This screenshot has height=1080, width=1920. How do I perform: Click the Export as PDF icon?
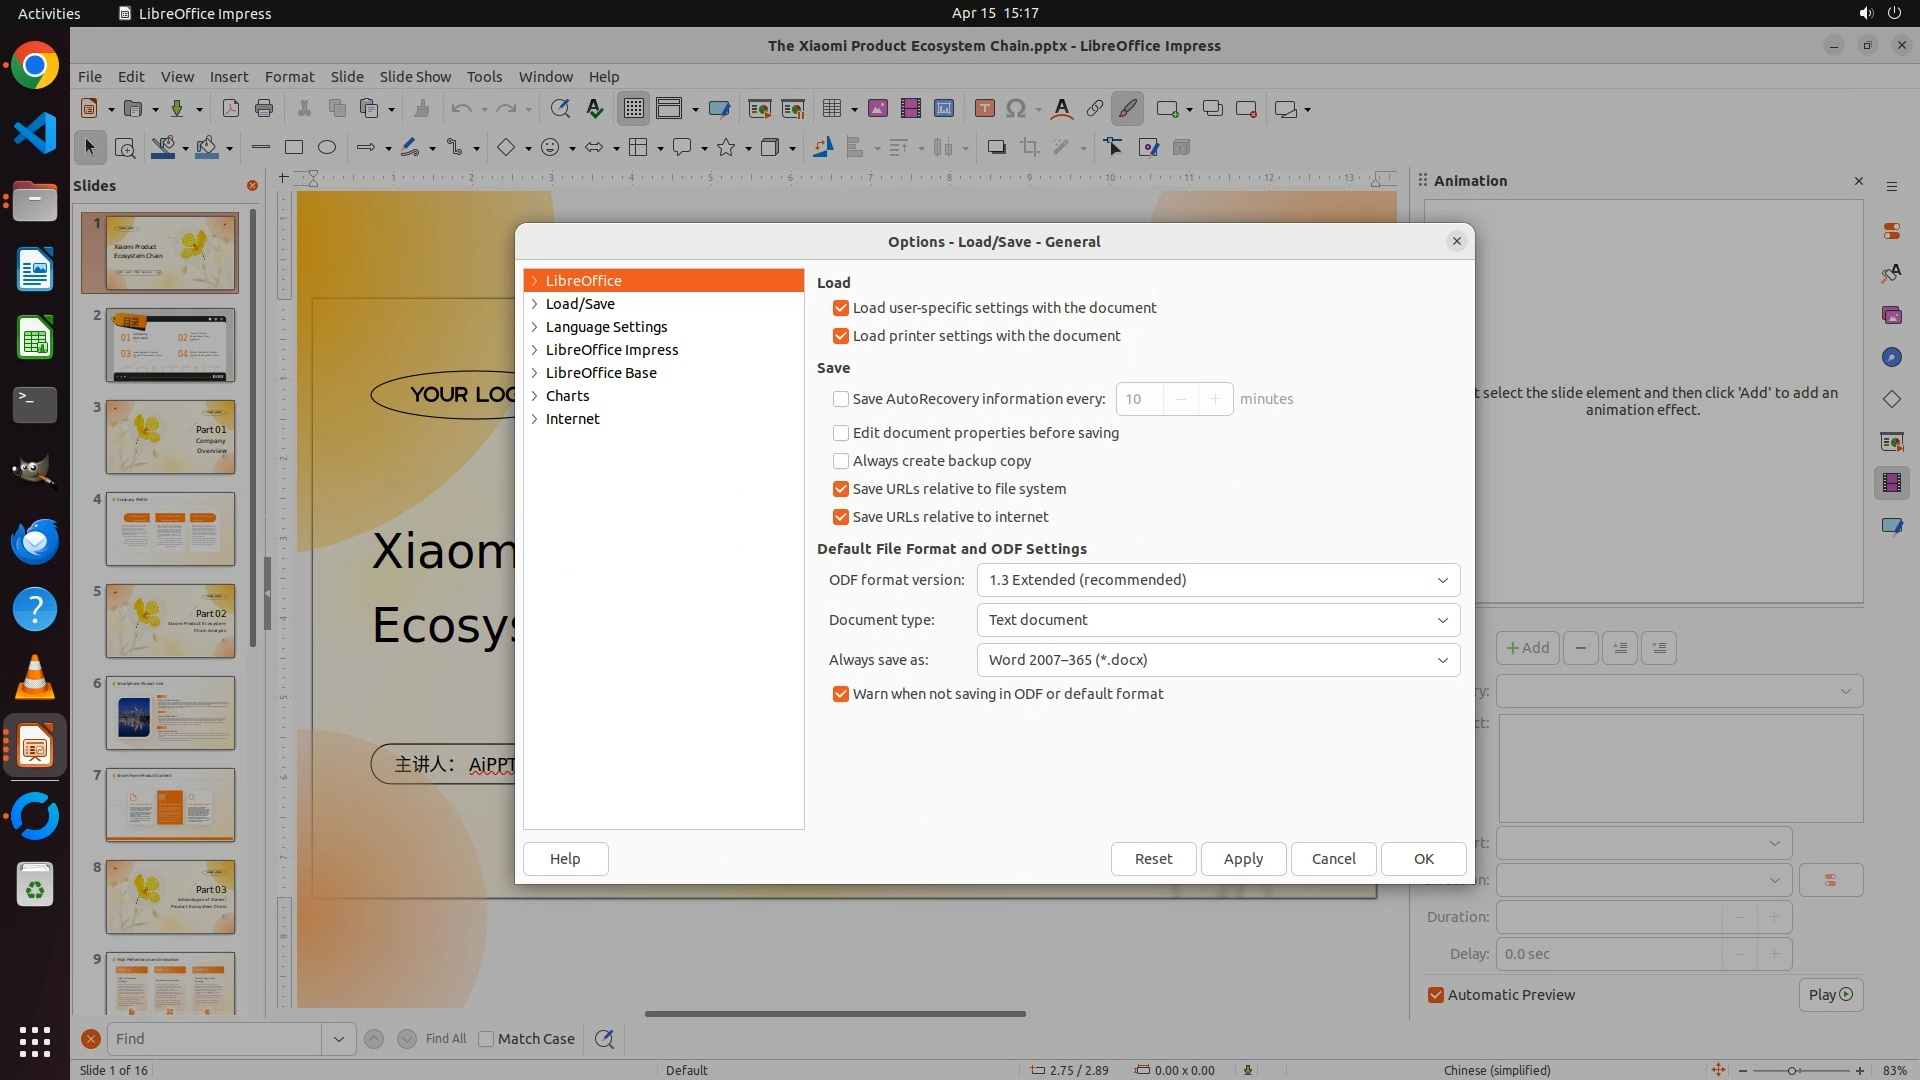tap(230, 109)
